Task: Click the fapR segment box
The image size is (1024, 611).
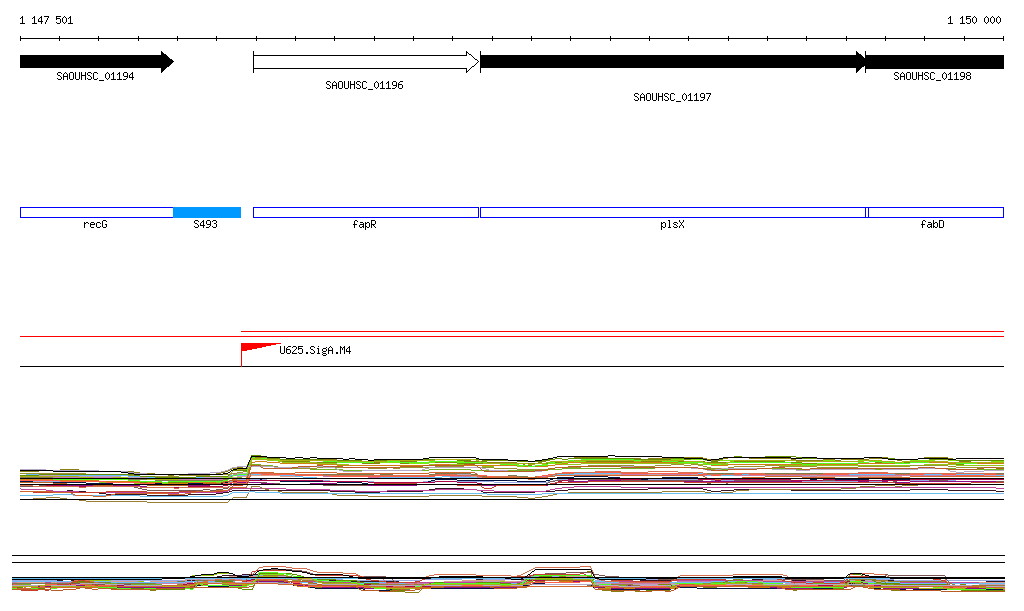Action: 365,212
